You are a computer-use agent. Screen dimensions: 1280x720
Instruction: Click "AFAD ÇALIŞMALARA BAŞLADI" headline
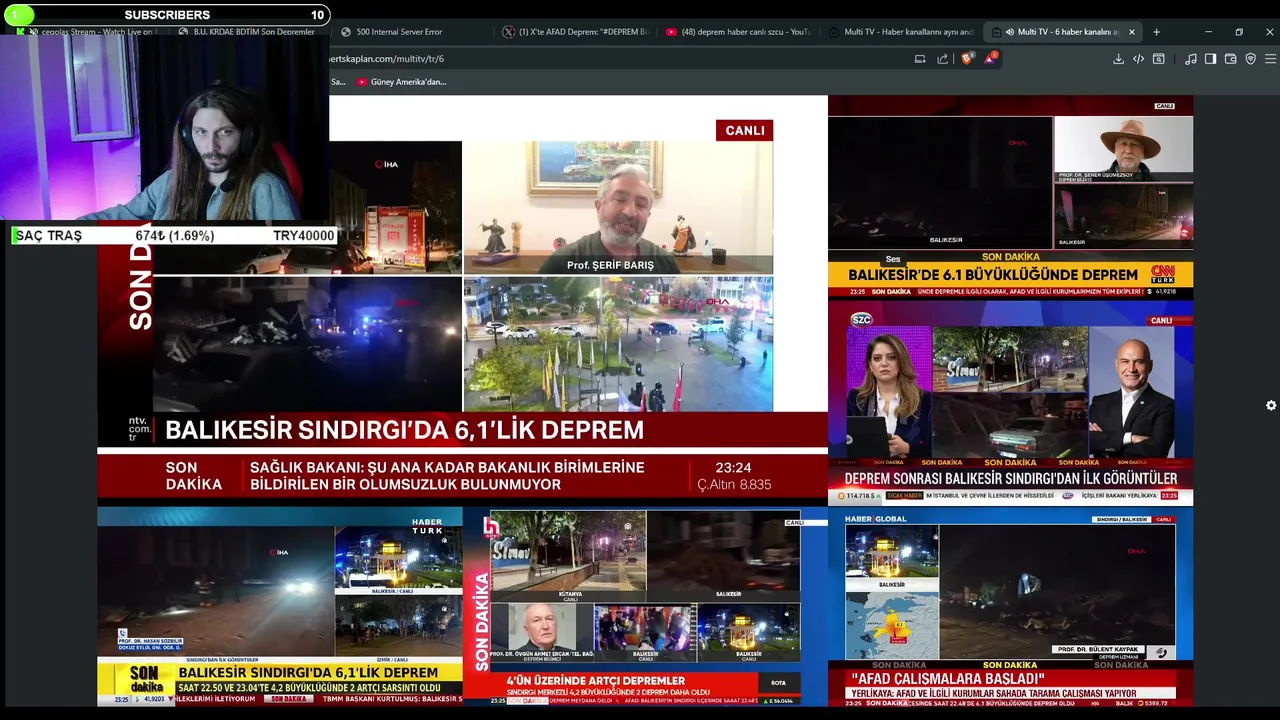coord(947,679)
